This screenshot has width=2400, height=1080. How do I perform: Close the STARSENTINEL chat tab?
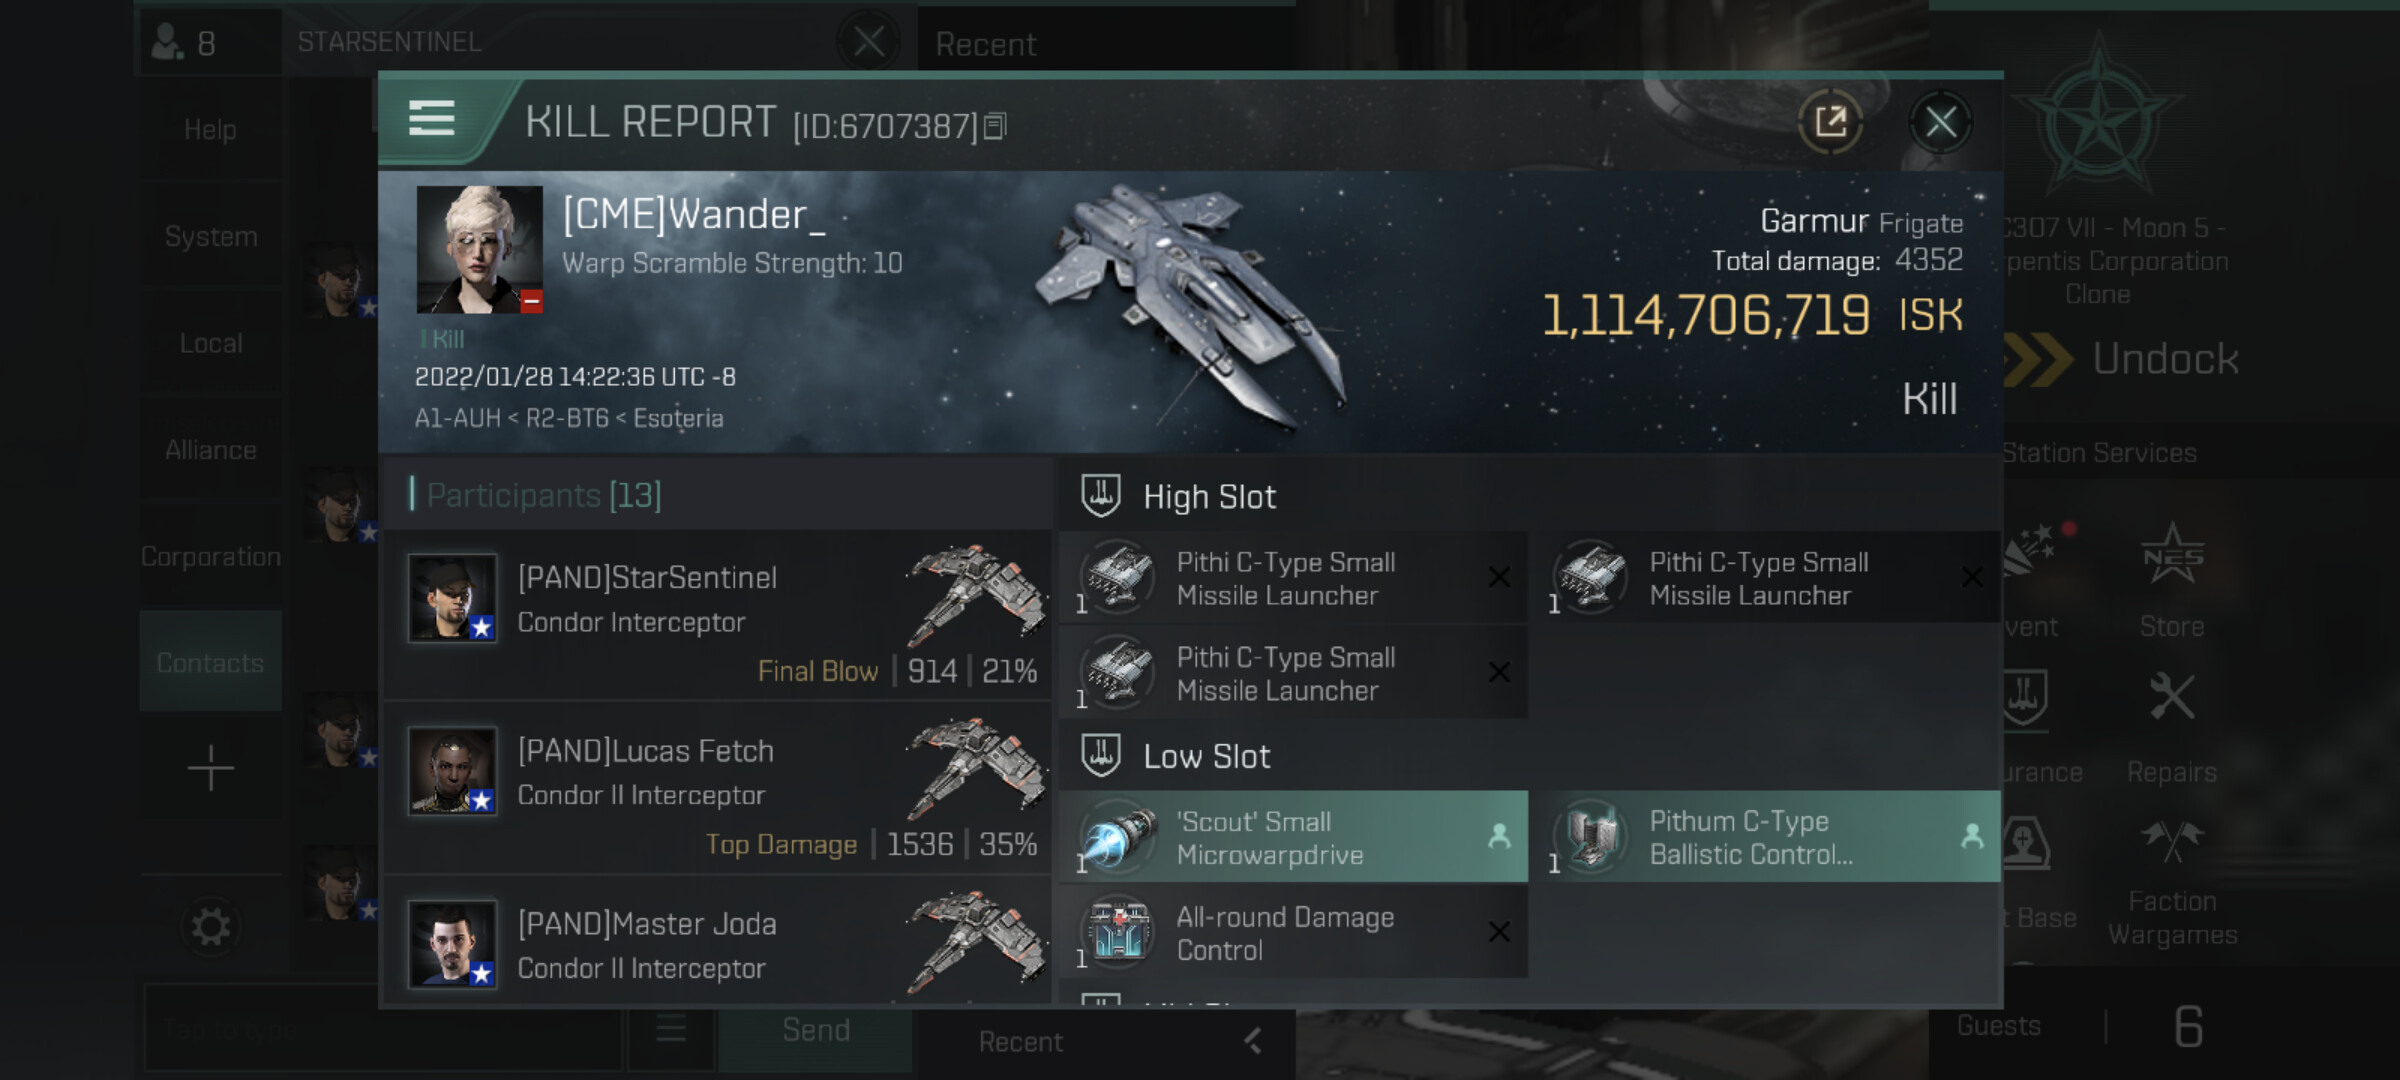click(868, 42)
